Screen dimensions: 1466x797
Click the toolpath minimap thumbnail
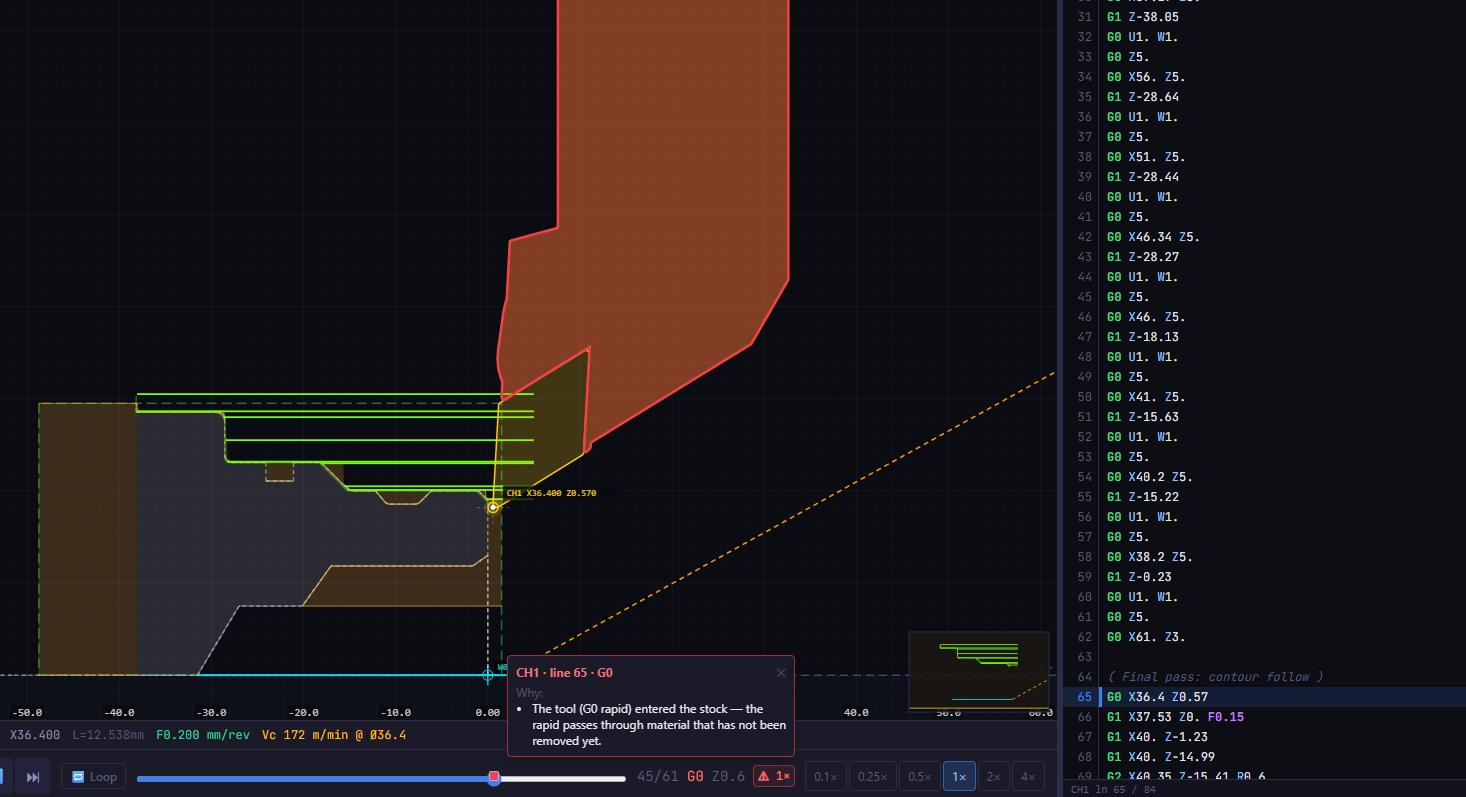tap(979, 670)
